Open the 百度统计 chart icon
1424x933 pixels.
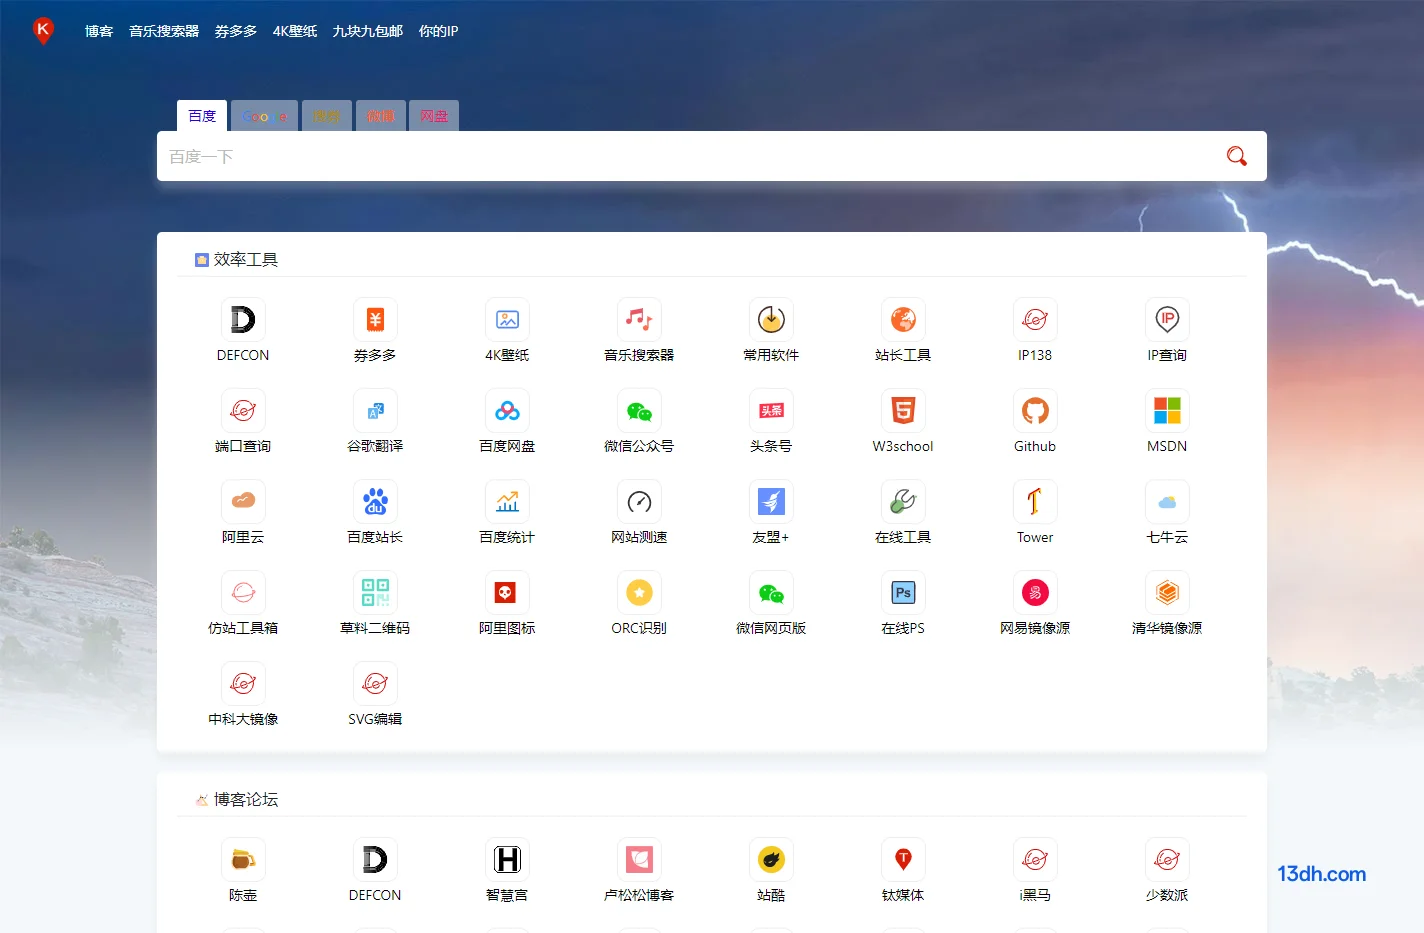(x=507, y=502)
